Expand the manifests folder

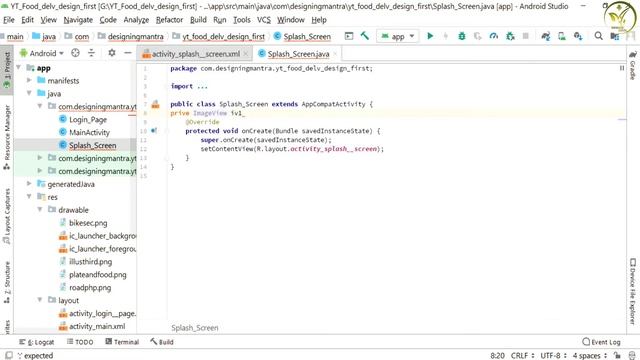29,80
